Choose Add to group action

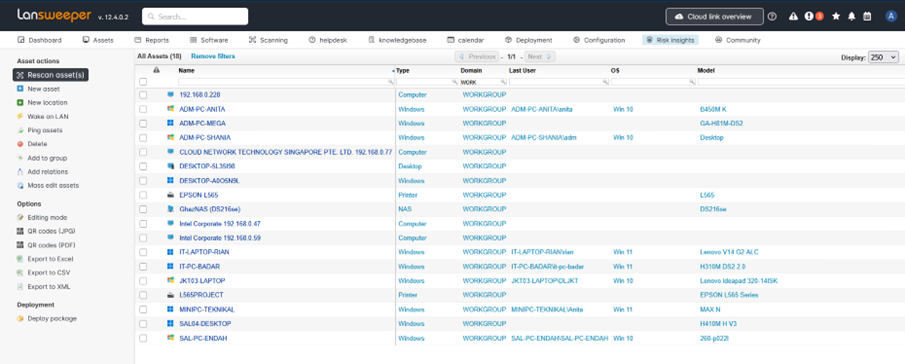(x=47, y=158)
